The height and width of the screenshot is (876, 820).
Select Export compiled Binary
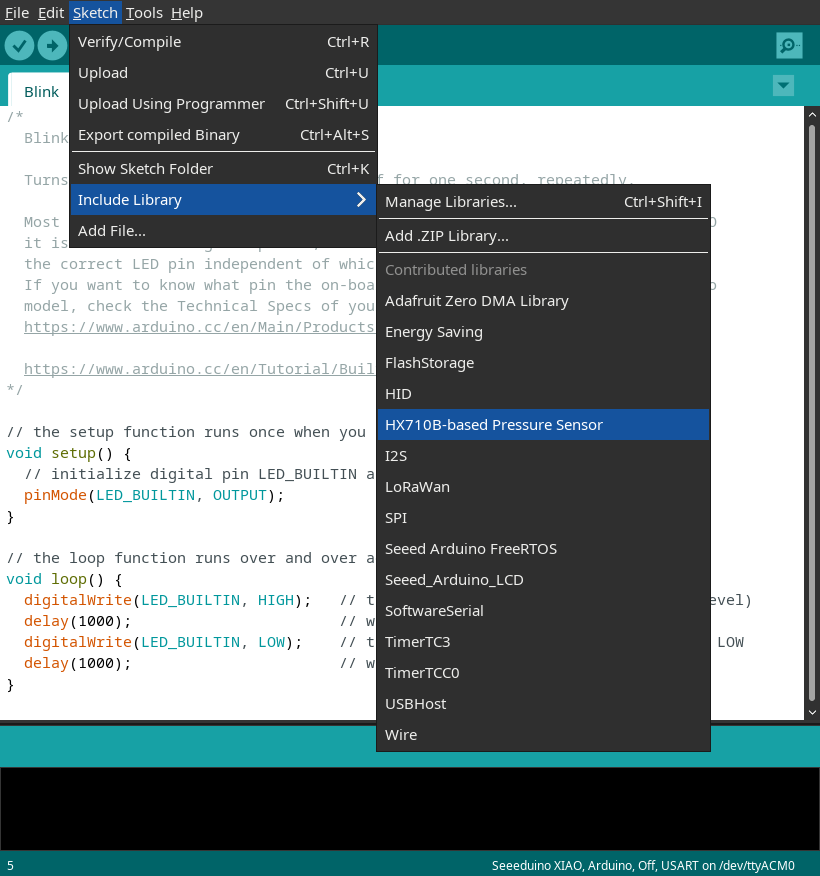223,135
